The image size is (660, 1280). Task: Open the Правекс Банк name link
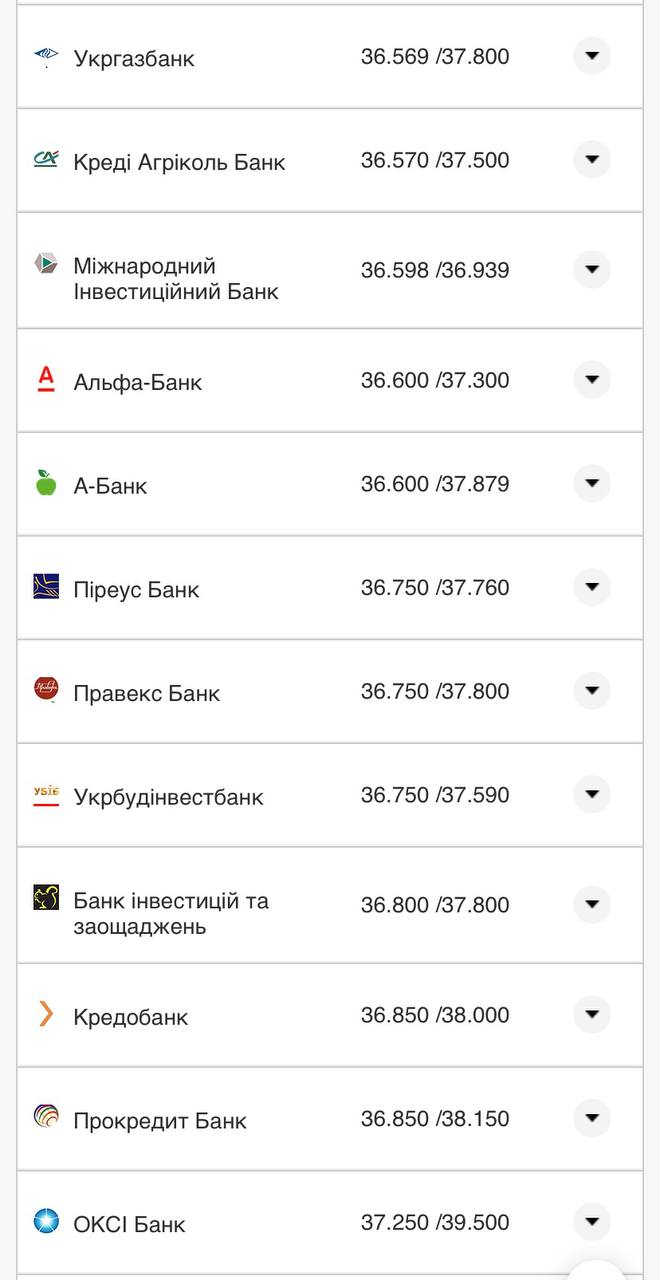click(x=146, y=693)
